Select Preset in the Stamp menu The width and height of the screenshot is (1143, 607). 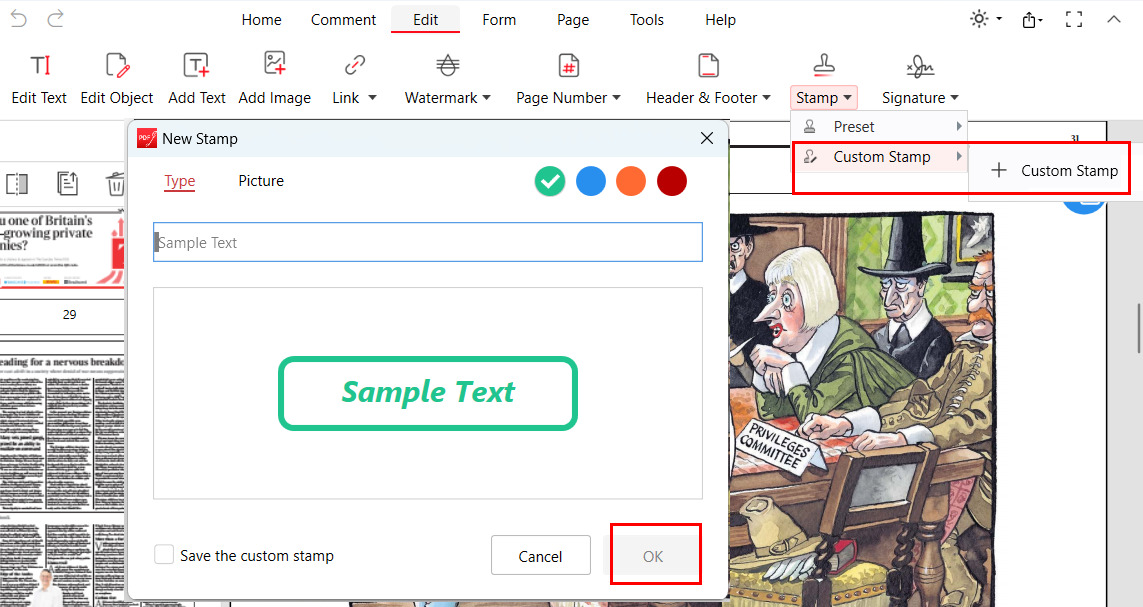[x=854, y=127]
